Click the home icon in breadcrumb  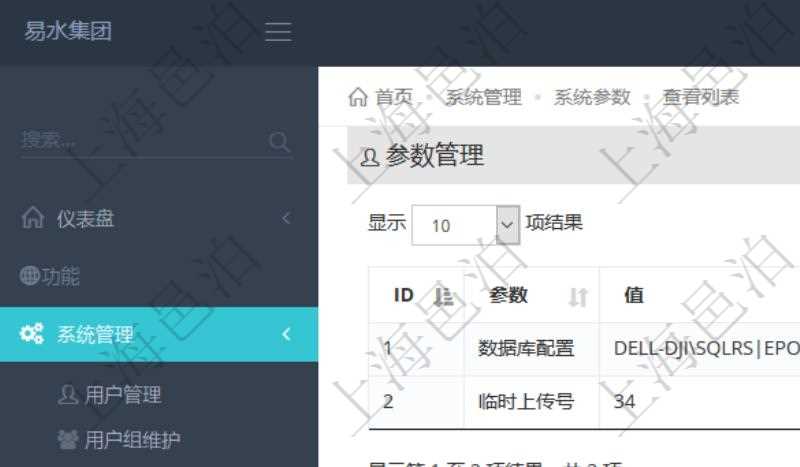point(358,96)
